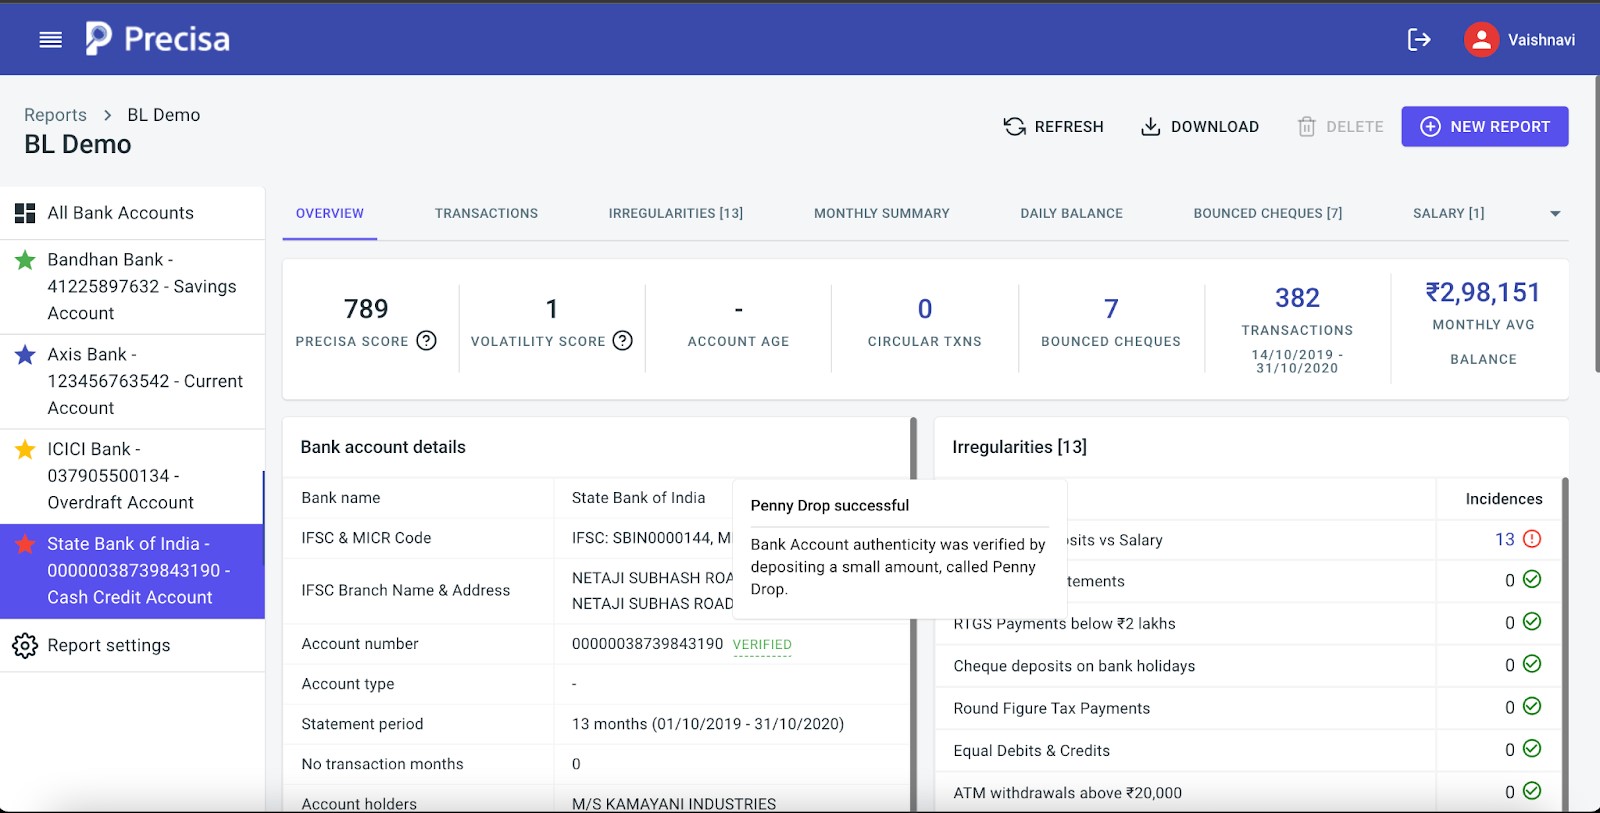Click the Volatility Score help icon
Screen dimensions: 1600x813
[622, 341]
